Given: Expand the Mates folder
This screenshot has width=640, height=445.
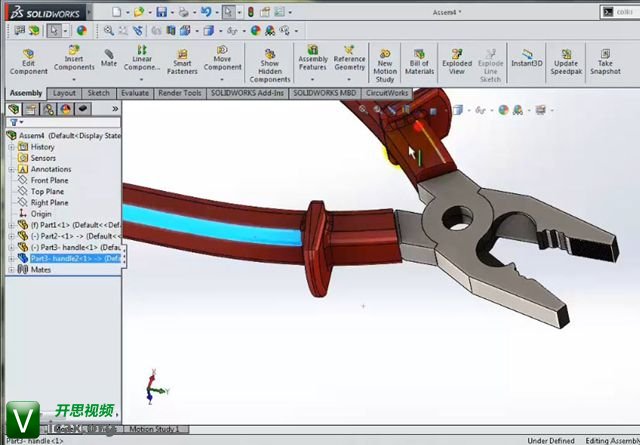Looking at the screenshot, I should click(11, 269).
